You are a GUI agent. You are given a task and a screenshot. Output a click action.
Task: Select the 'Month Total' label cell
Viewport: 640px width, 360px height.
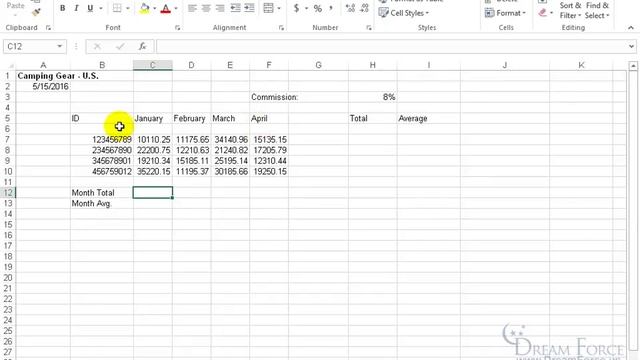pyautogui.click(x=102, y=193)
